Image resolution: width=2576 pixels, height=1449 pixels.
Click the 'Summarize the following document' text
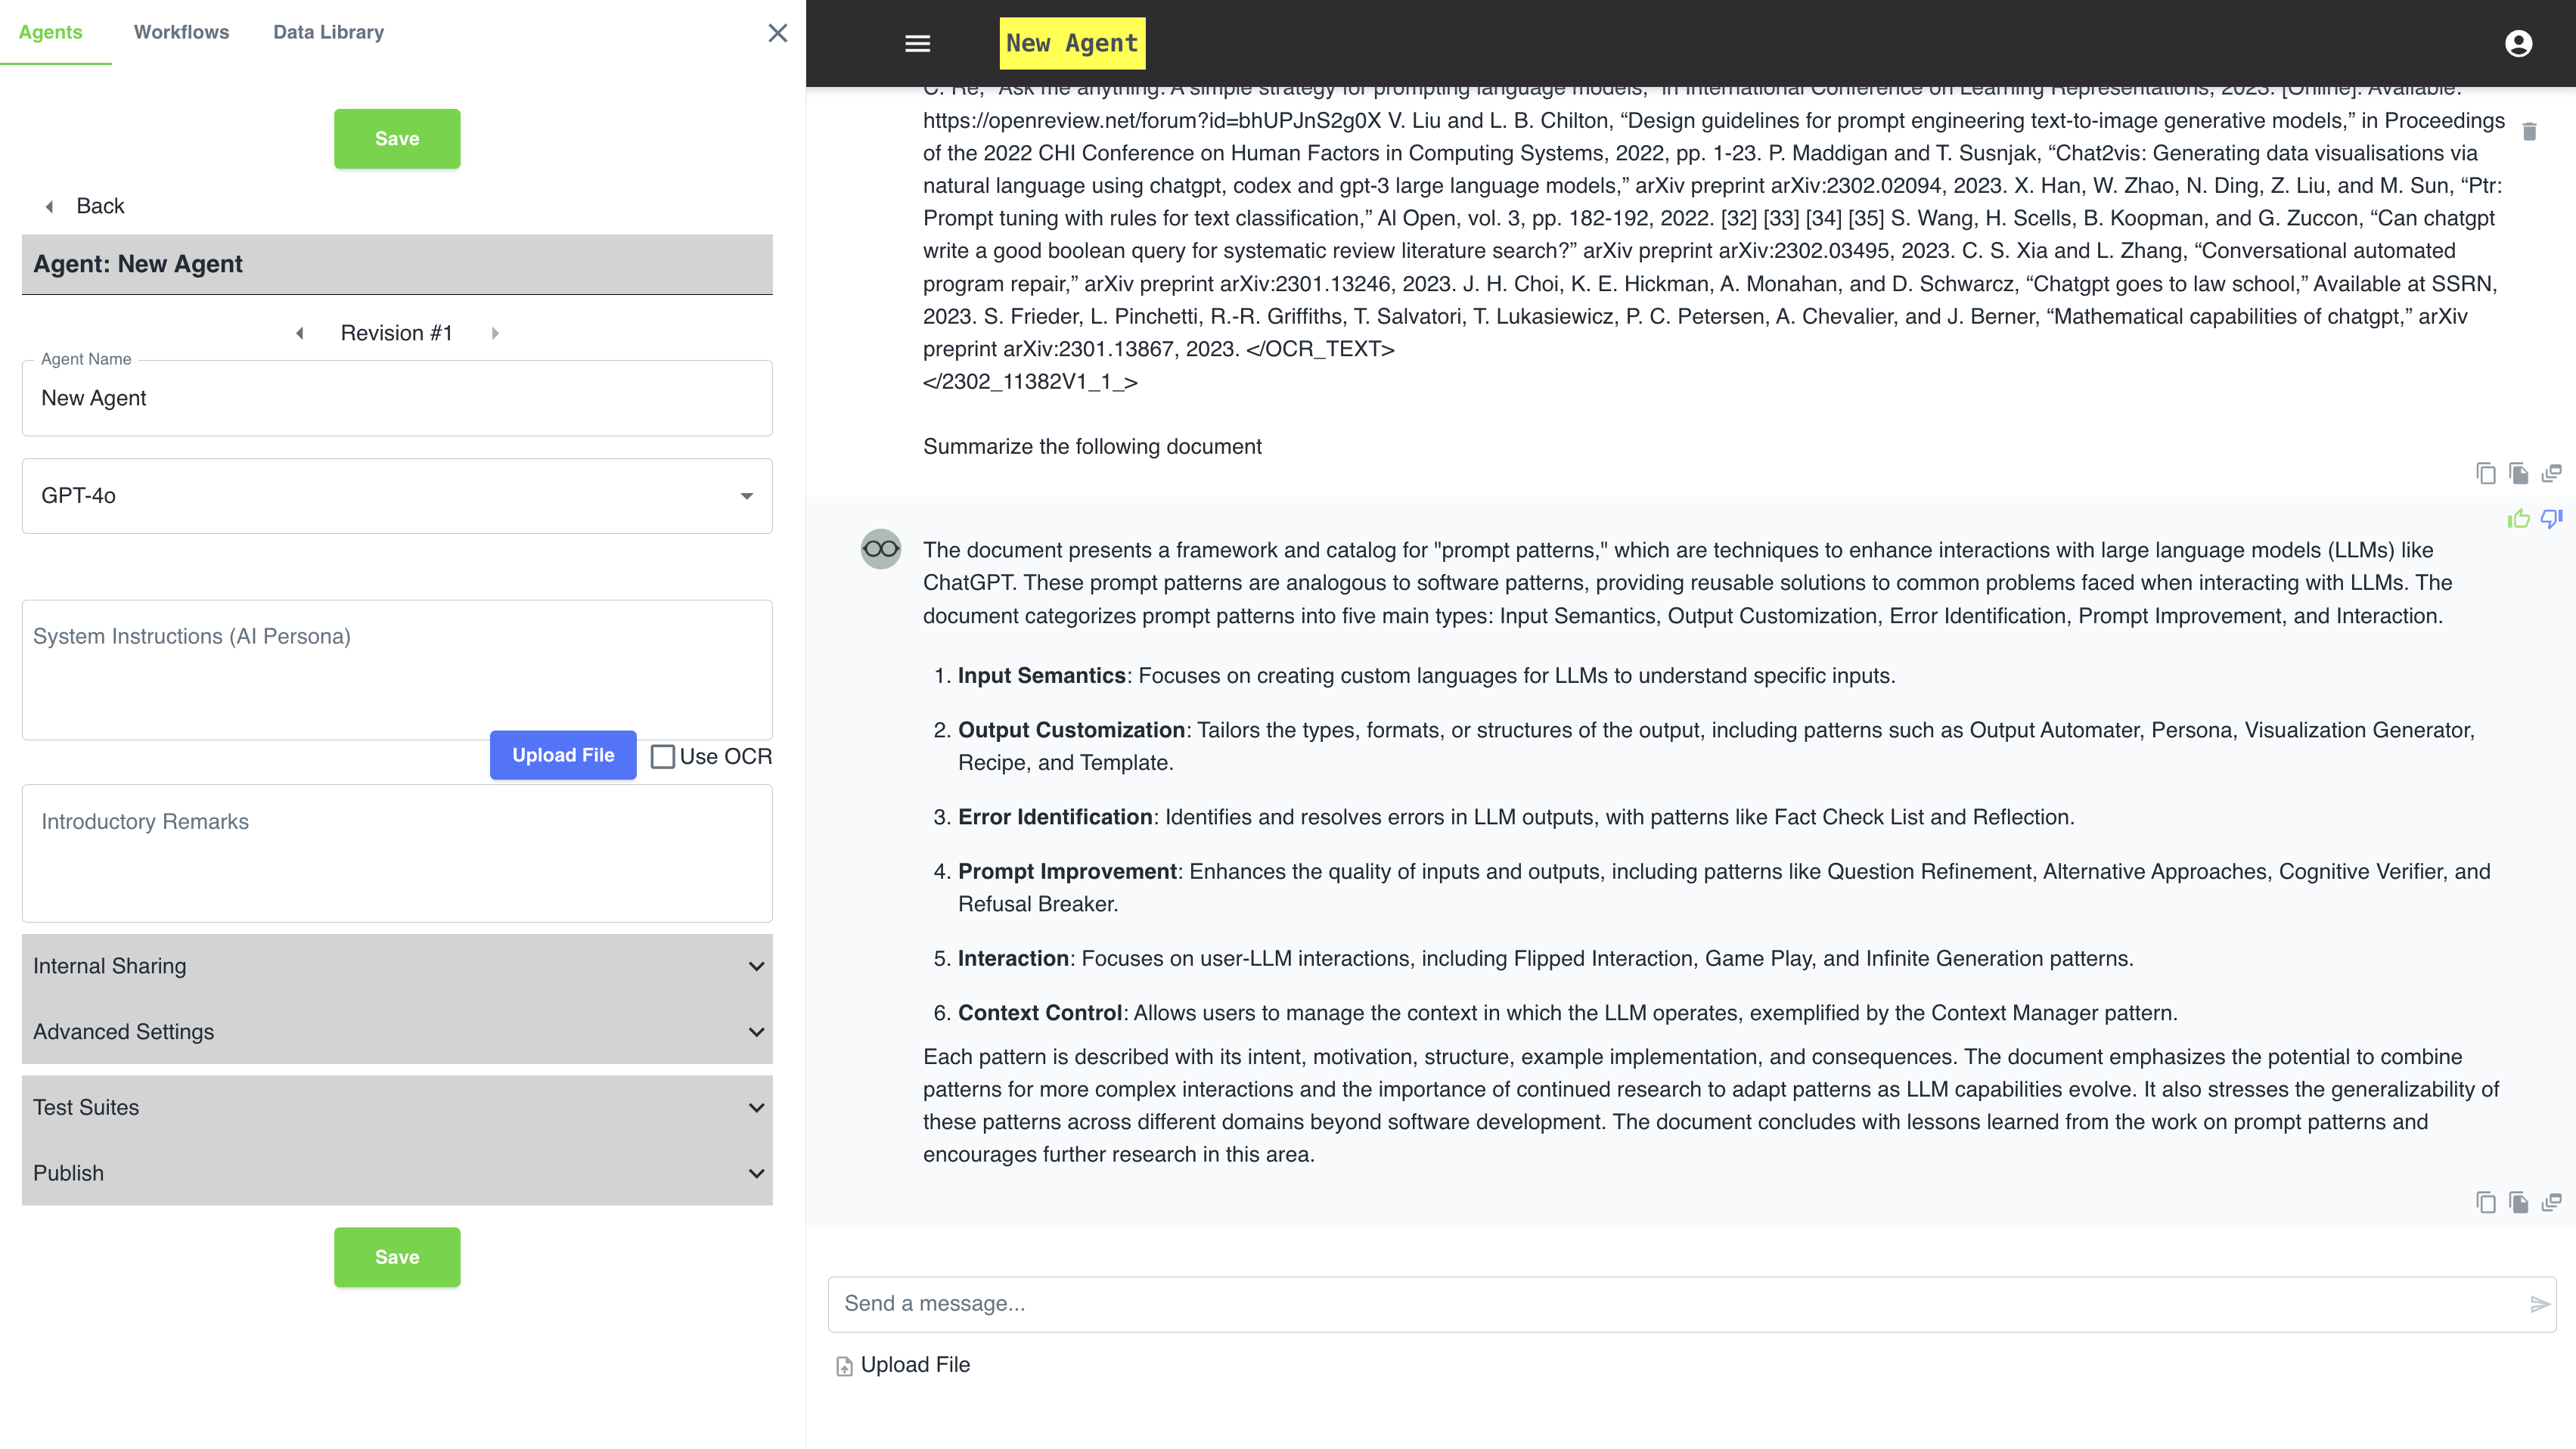point(1092,446)
